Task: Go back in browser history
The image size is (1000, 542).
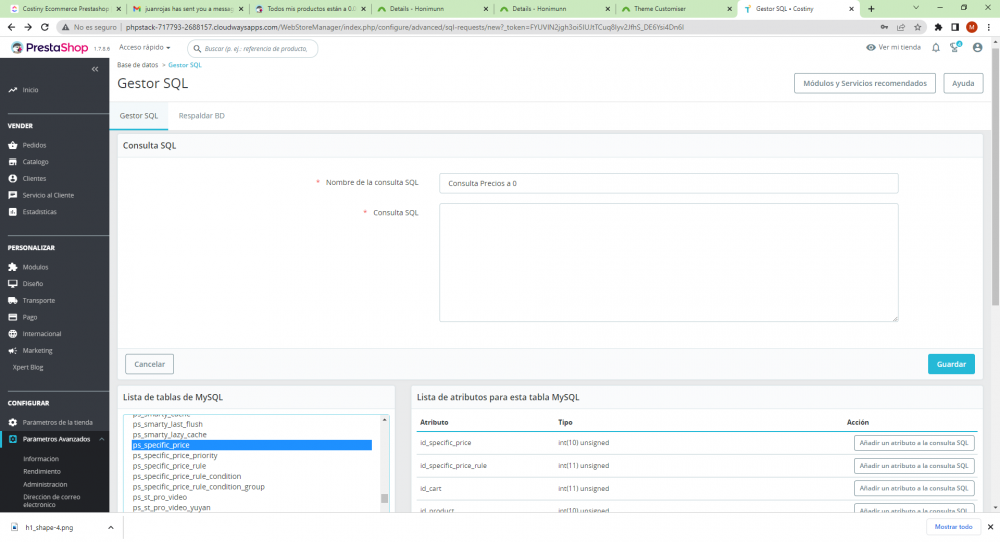Action: pos(11,27)
